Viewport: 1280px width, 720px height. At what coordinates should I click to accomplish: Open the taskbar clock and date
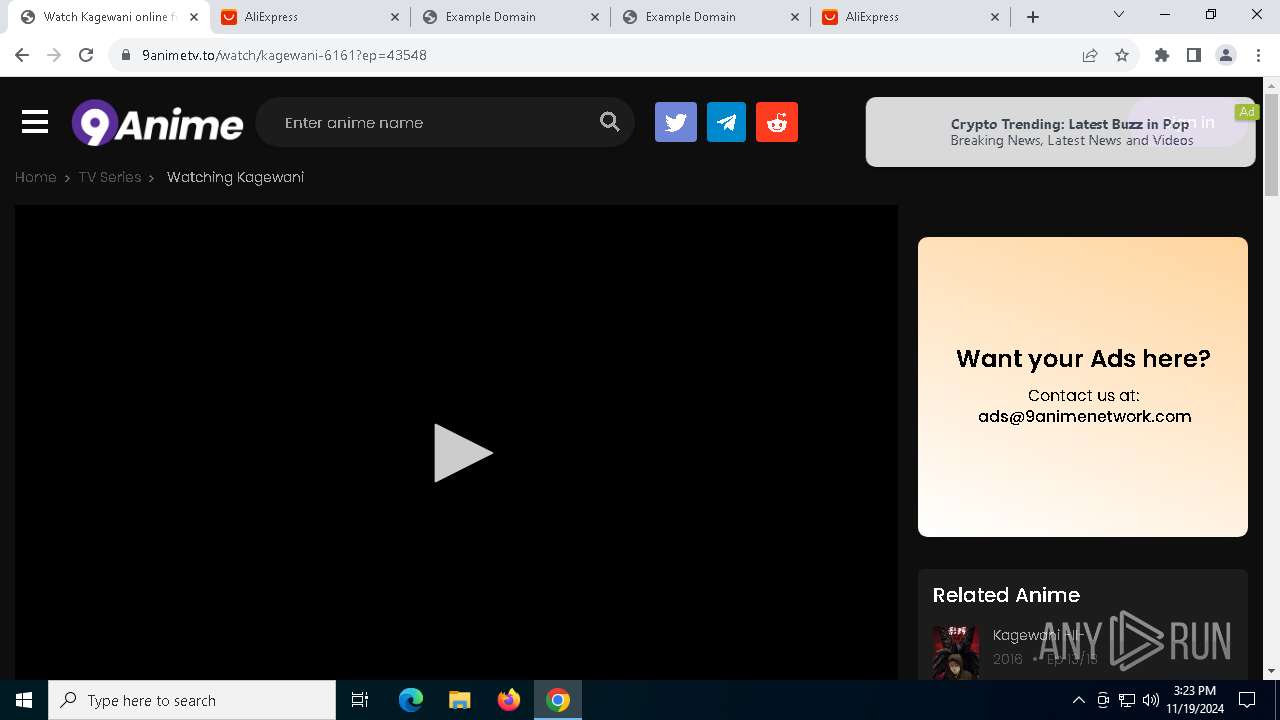point(1194,700)
